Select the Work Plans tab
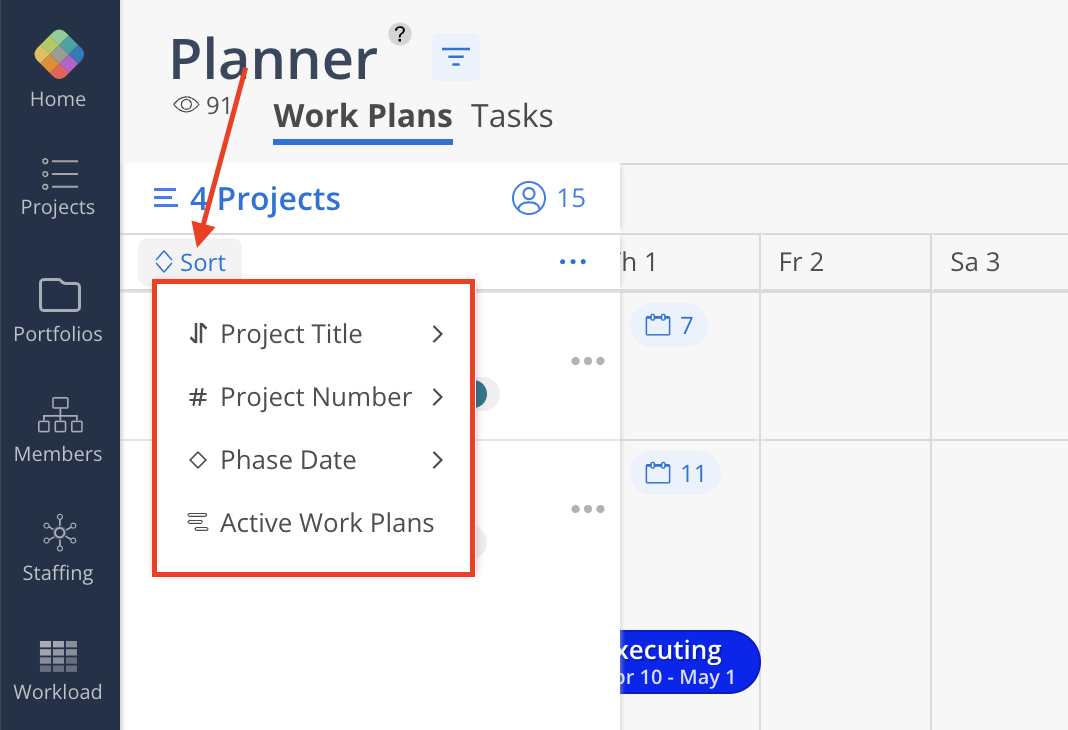The width and height of the screenshot is (1068, 730). click(x=363, y=116)
